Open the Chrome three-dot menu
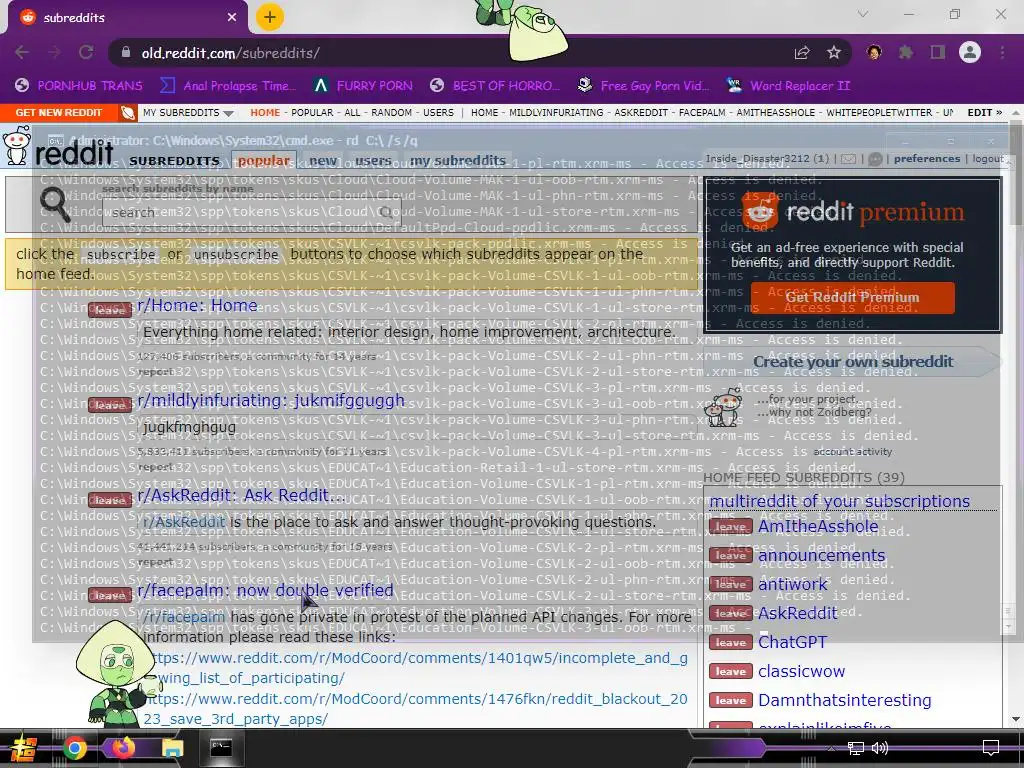 pos(1002,52)
